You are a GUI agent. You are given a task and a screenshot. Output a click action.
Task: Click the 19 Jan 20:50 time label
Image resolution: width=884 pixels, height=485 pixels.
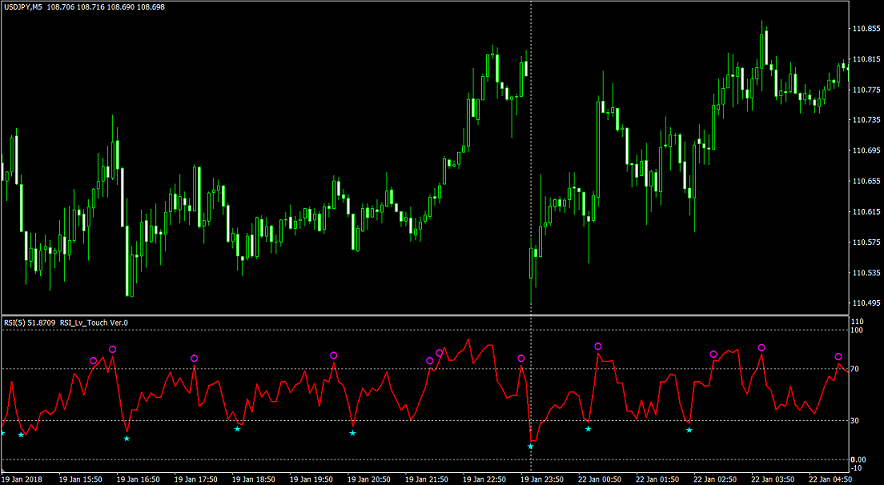pyautogui.click(x=369, y=479)
